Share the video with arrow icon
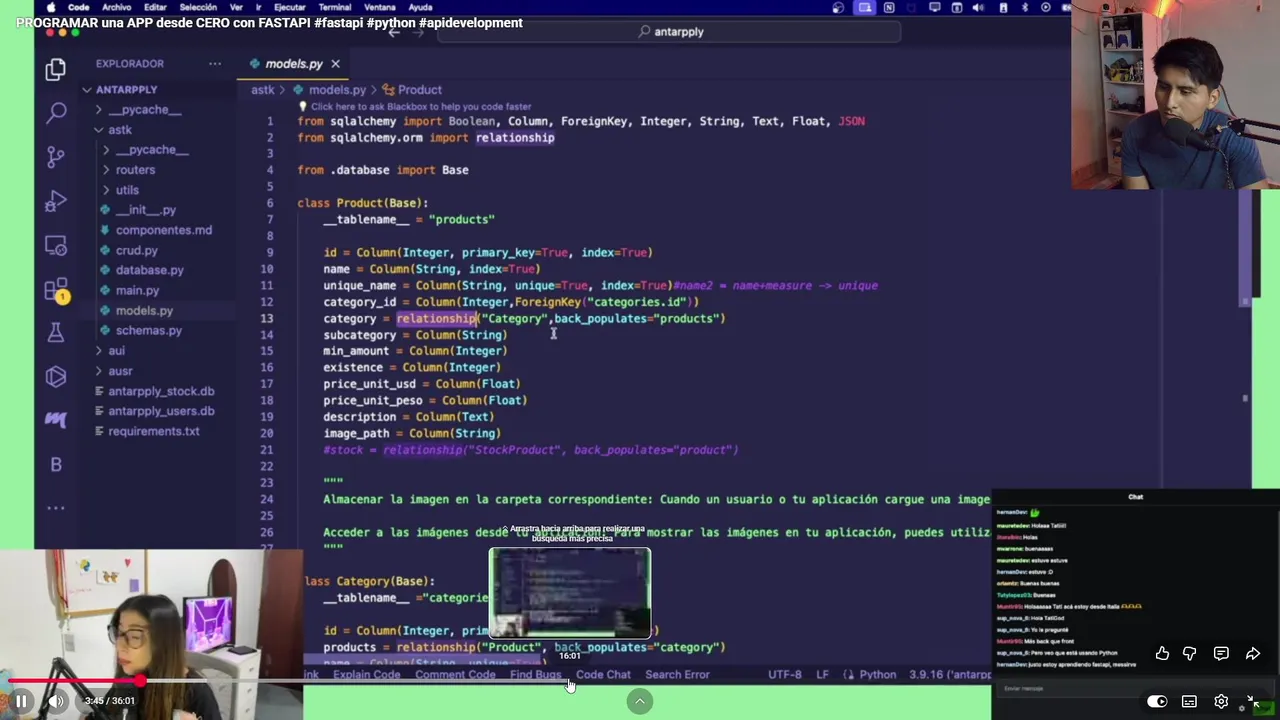The image size is (1280, 720). pyautogui.click(x=1253, y=653)
